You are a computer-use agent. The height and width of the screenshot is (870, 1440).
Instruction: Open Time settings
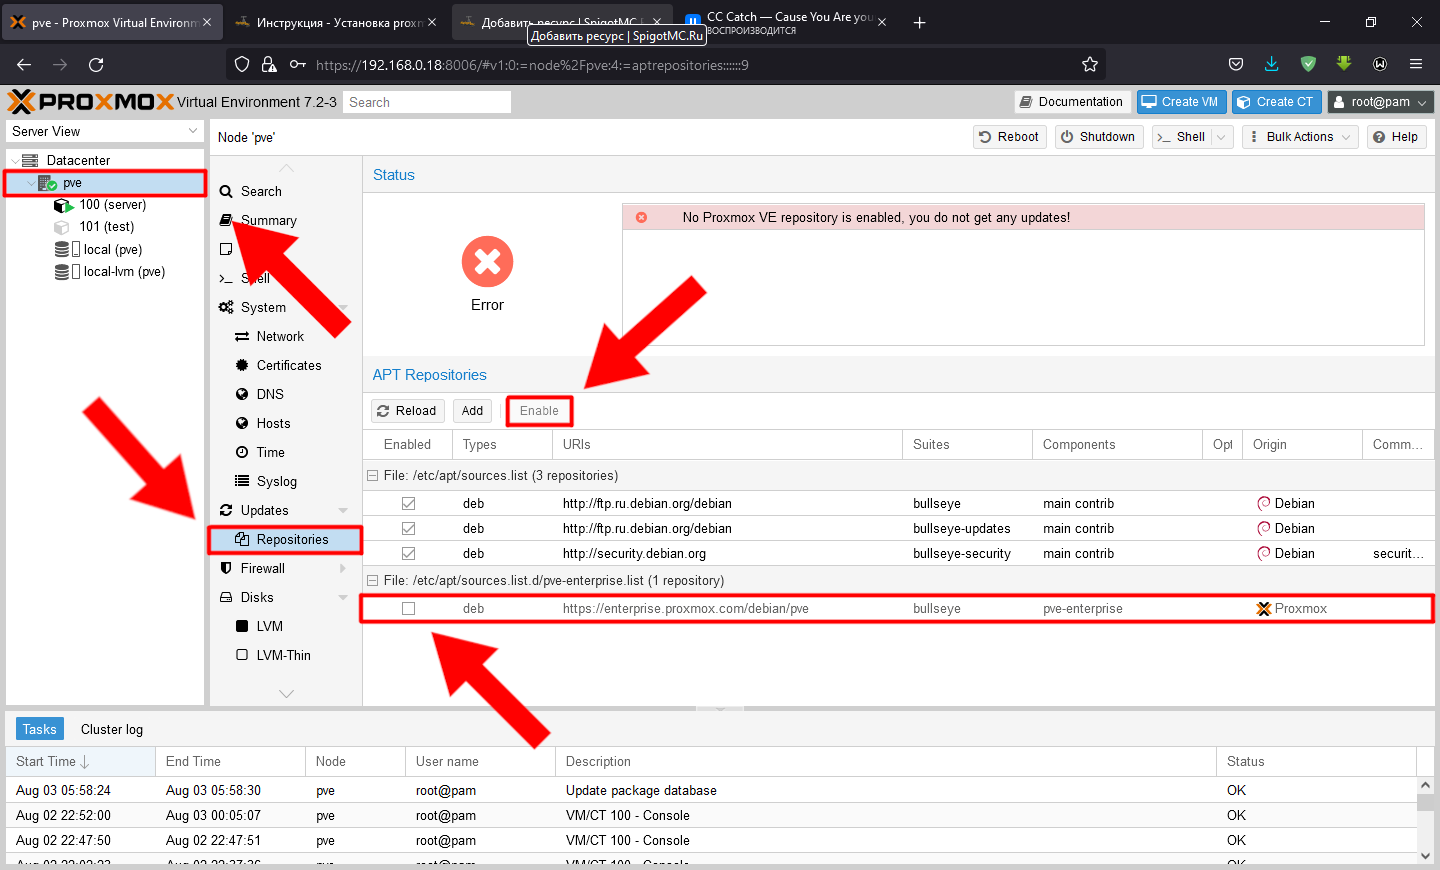coord(270,452)
